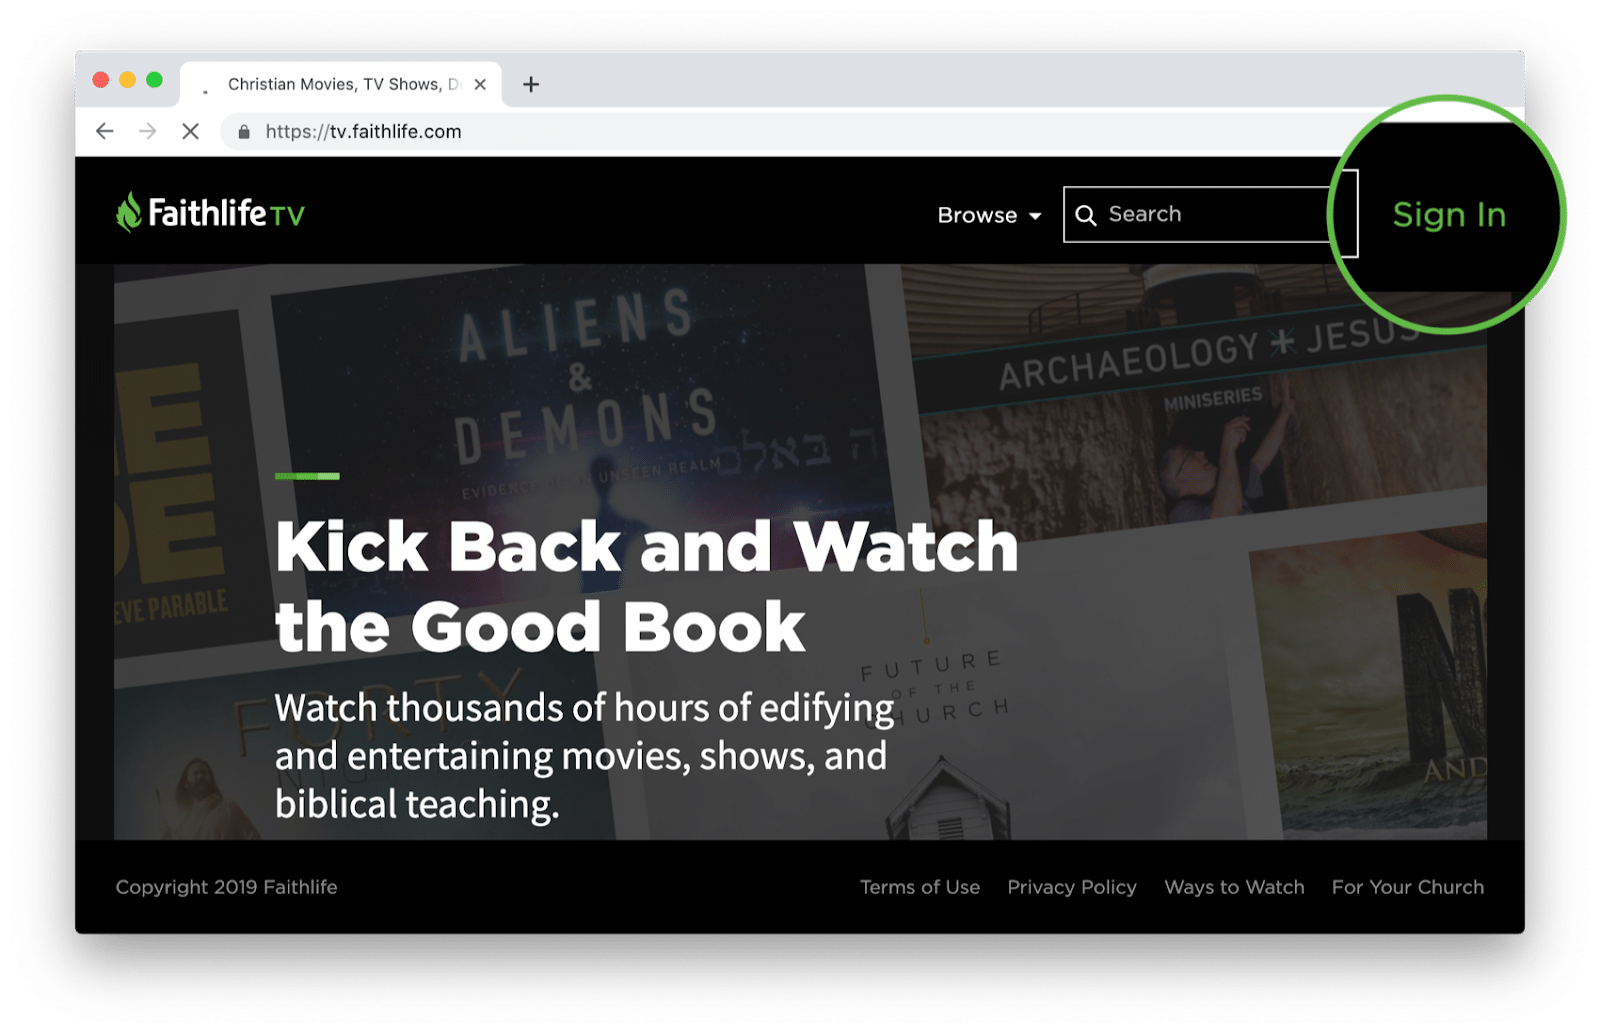Image resolution: width=1600 pixels, height=1033 pixels.
Task: Click the magnifier icon in Search box
Action: point(1085,215)
